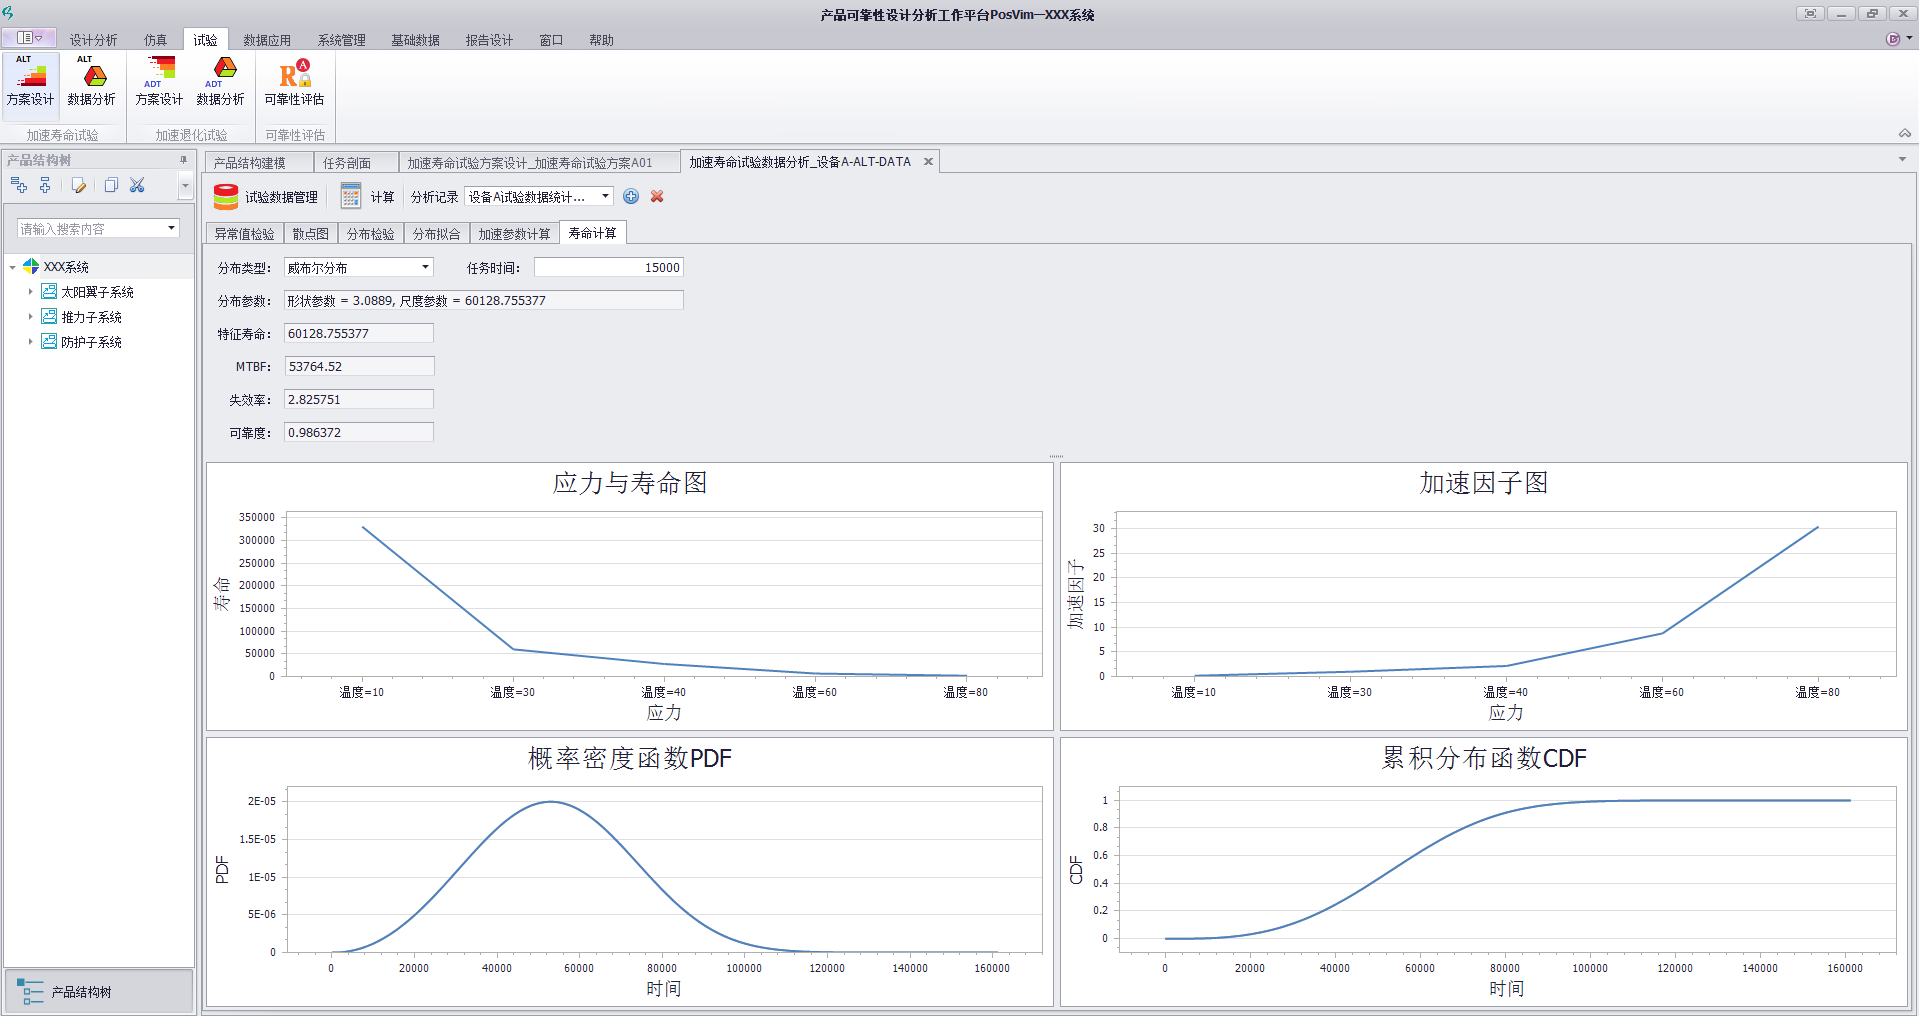Launch the 可靠性评估 tool

pos(294,80)
